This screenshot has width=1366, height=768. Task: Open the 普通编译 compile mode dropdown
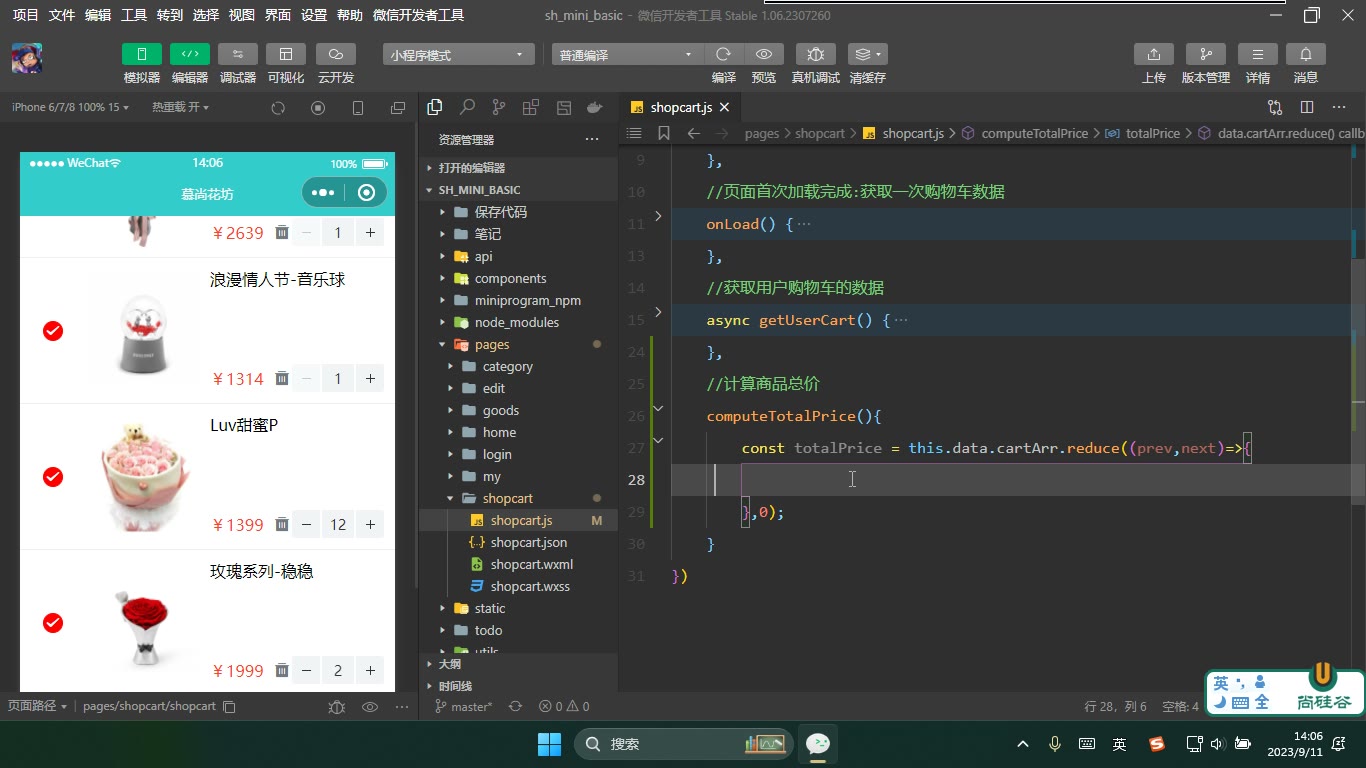pyautogui.click(x=628, y=55)
